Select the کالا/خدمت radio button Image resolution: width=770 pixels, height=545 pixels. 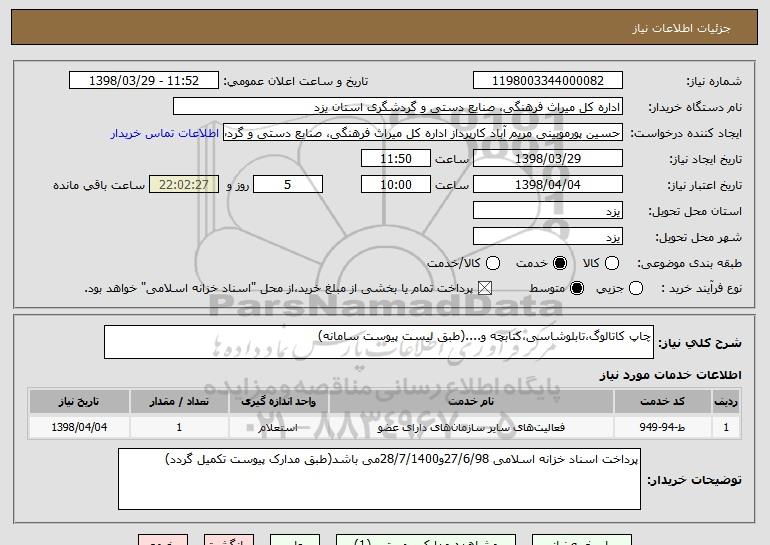tap(493, 263)
